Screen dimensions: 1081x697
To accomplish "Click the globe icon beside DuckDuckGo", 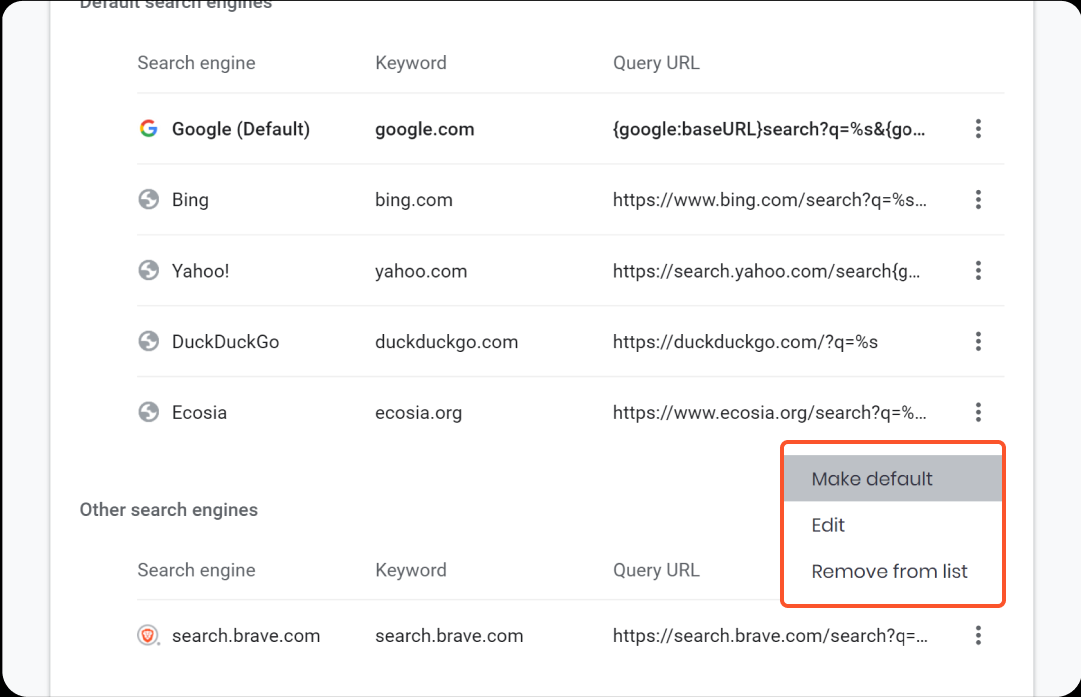I will pos(148,342).
